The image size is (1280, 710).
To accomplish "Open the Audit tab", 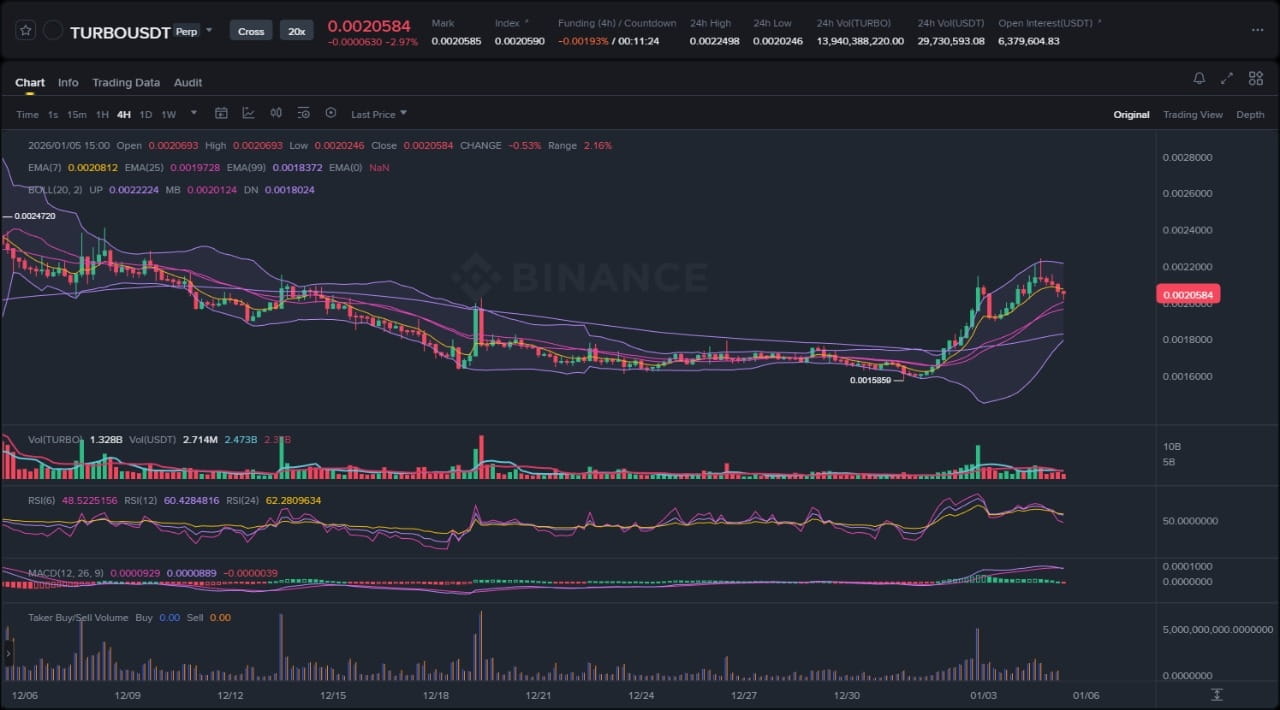I will (x=188, y=82).
